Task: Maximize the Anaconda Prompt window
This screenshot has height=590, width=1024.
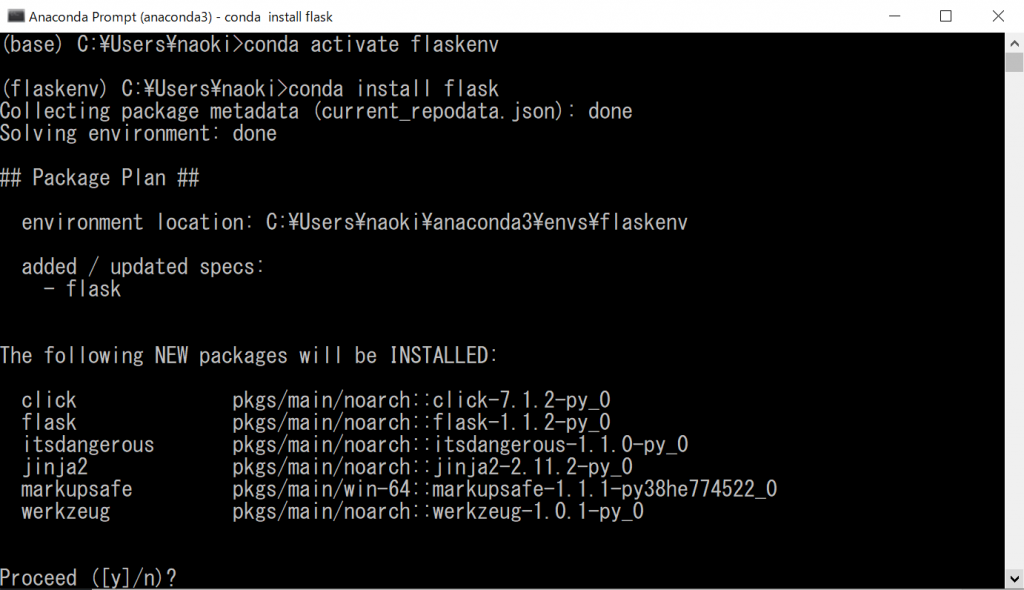Action: tap(945, 16)
